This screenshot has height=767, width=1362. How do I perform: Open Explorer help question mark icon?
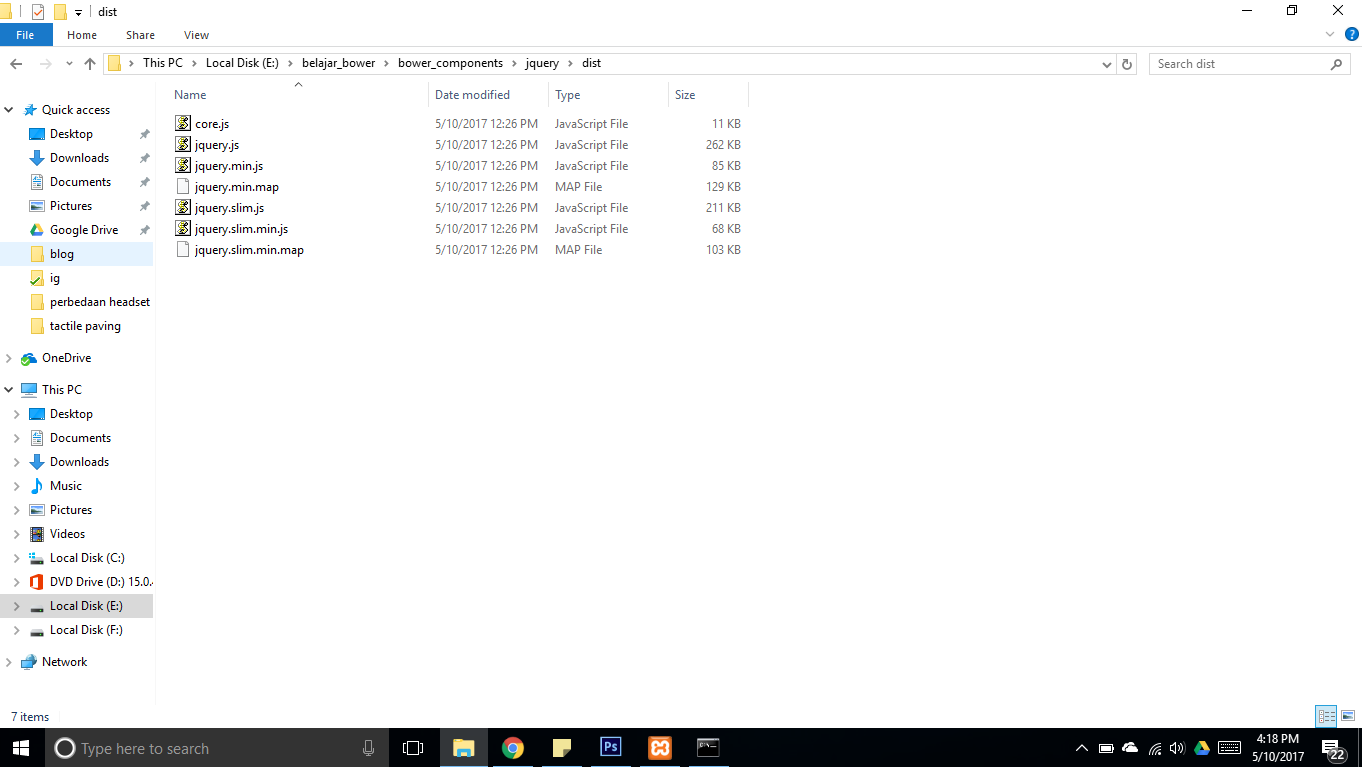click(1352, 35)
